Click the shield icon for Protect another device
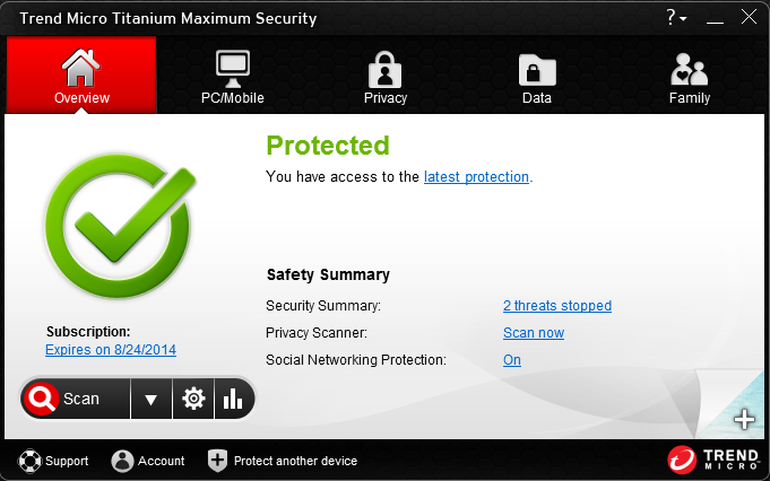 click(217, 461)
